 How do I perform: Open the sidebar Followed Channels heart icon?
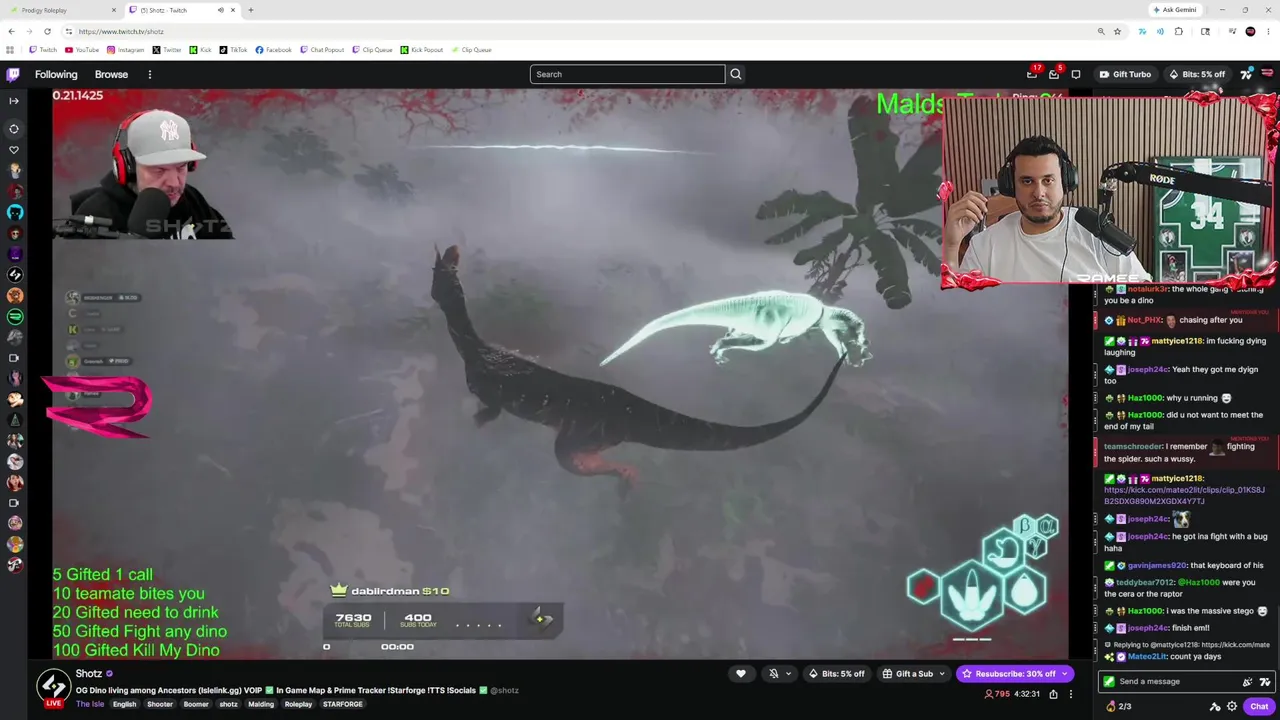click(x=14, y=150)
